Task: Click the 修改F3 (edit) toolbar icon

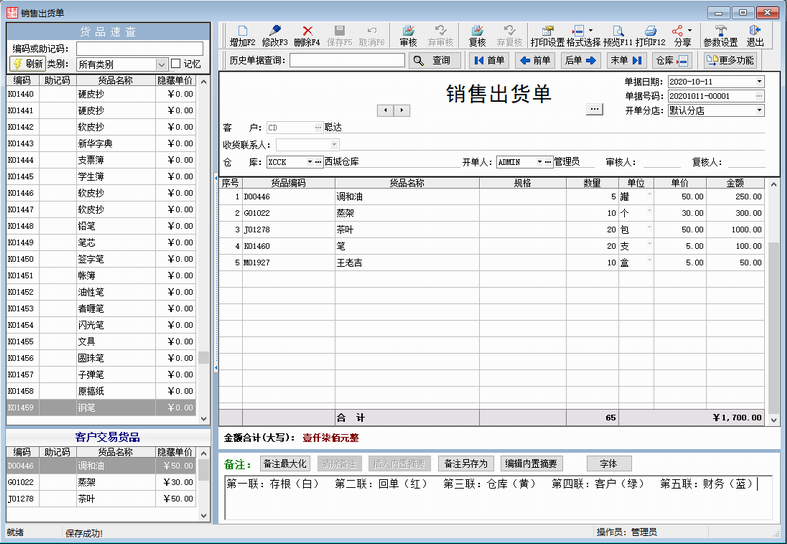Action: pos(274,32)
